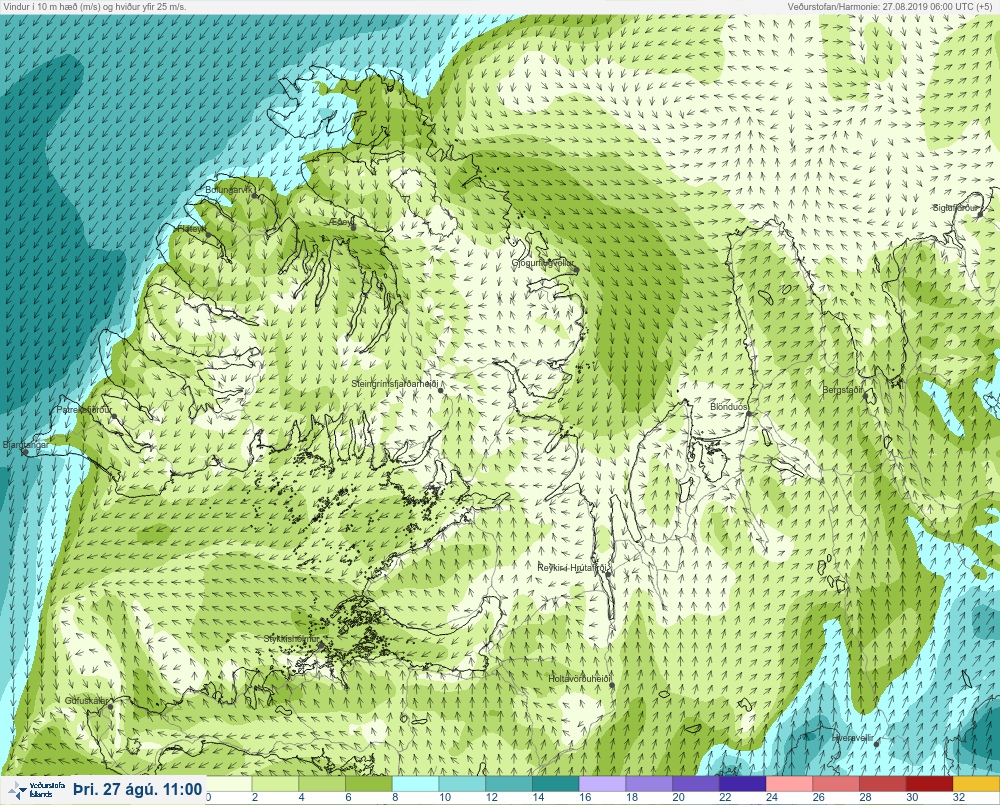
Task: Click the legend value 32
Action: click(x=959, y=797)
